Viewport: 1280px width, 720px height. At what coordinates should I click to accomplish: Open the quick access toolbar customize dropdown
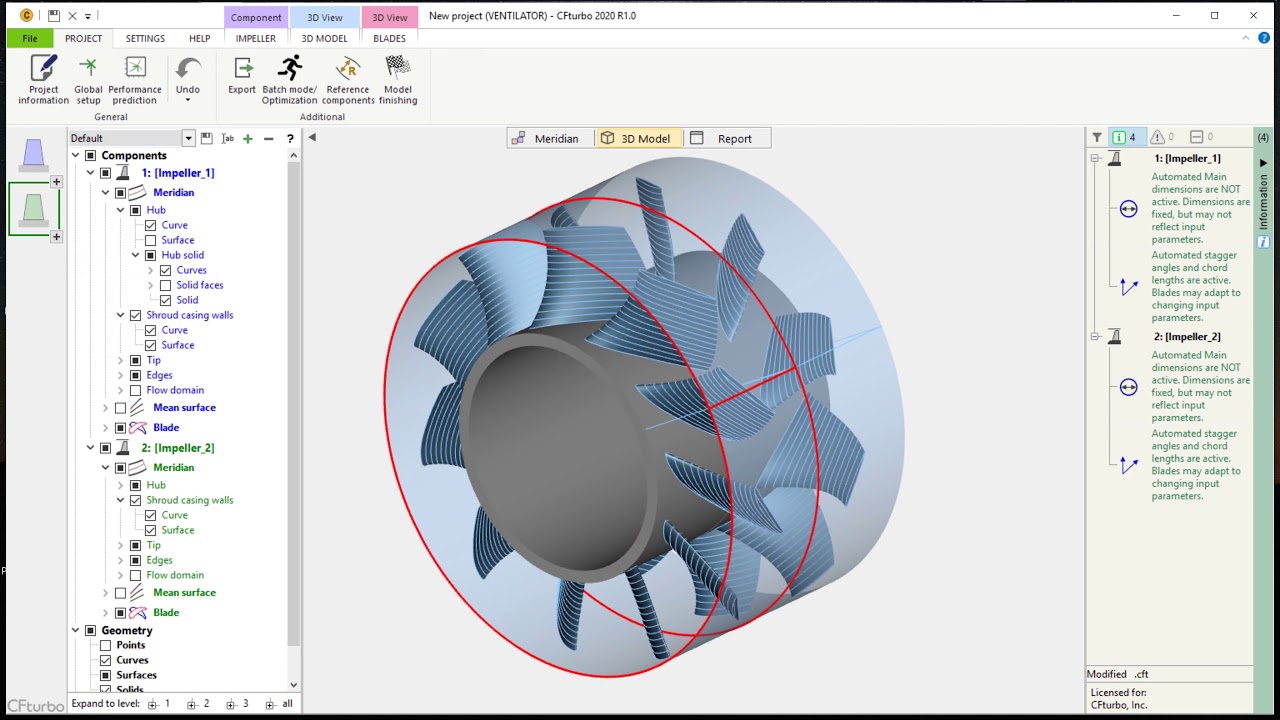coord(88,16)
